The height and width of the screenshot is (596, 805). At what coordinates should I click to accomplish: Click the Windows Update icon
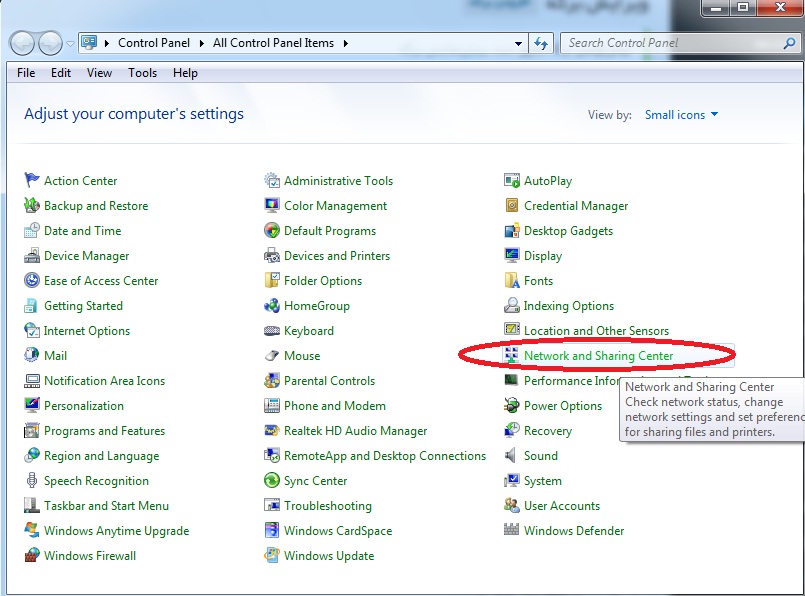click(272, 556)
